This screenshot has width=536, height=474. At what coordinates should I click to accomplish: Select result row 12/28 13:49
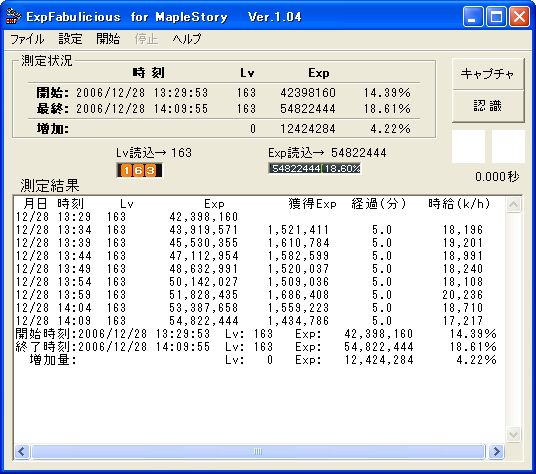click(x=250, y=269)
